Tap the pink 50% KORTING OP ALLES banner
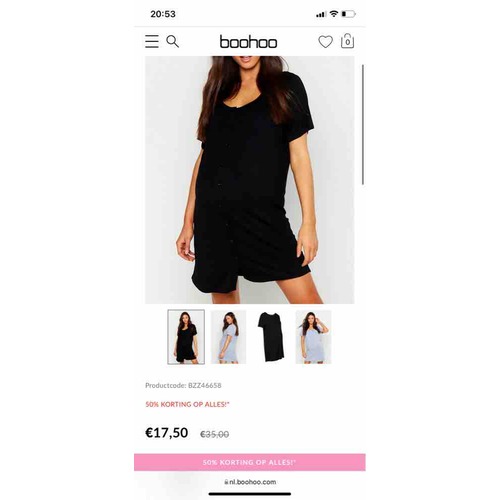The image size is (500, 500). click(250, 462)
